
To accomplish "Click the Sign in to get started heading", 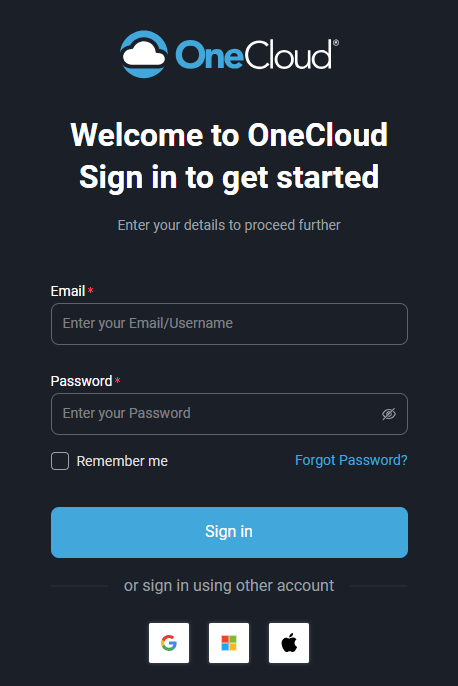I will click(229, 178).
